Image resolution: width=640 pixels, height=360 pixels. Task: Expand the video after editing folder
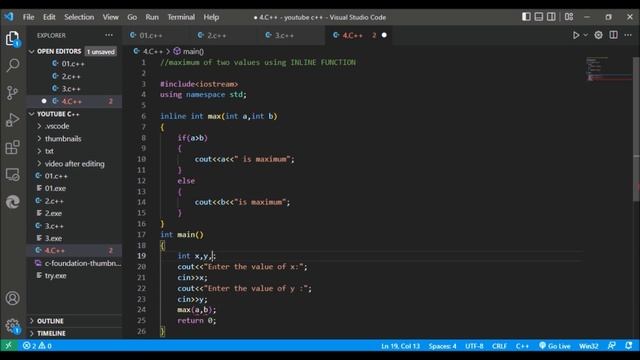[x=75, y=164]
